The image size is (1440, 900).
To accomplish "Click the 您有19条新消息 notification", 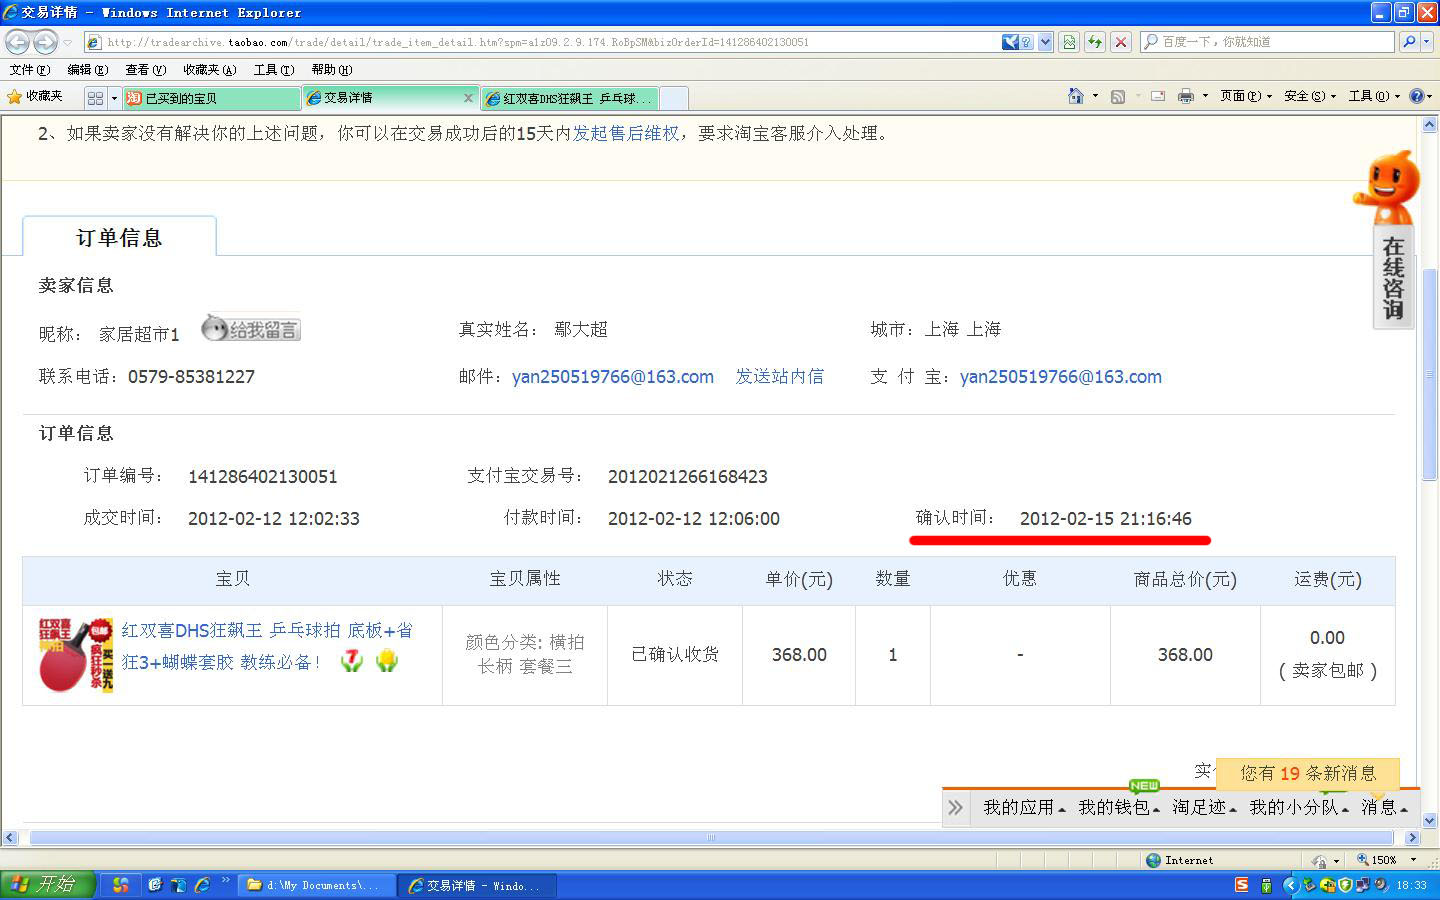I will 1308,773.
